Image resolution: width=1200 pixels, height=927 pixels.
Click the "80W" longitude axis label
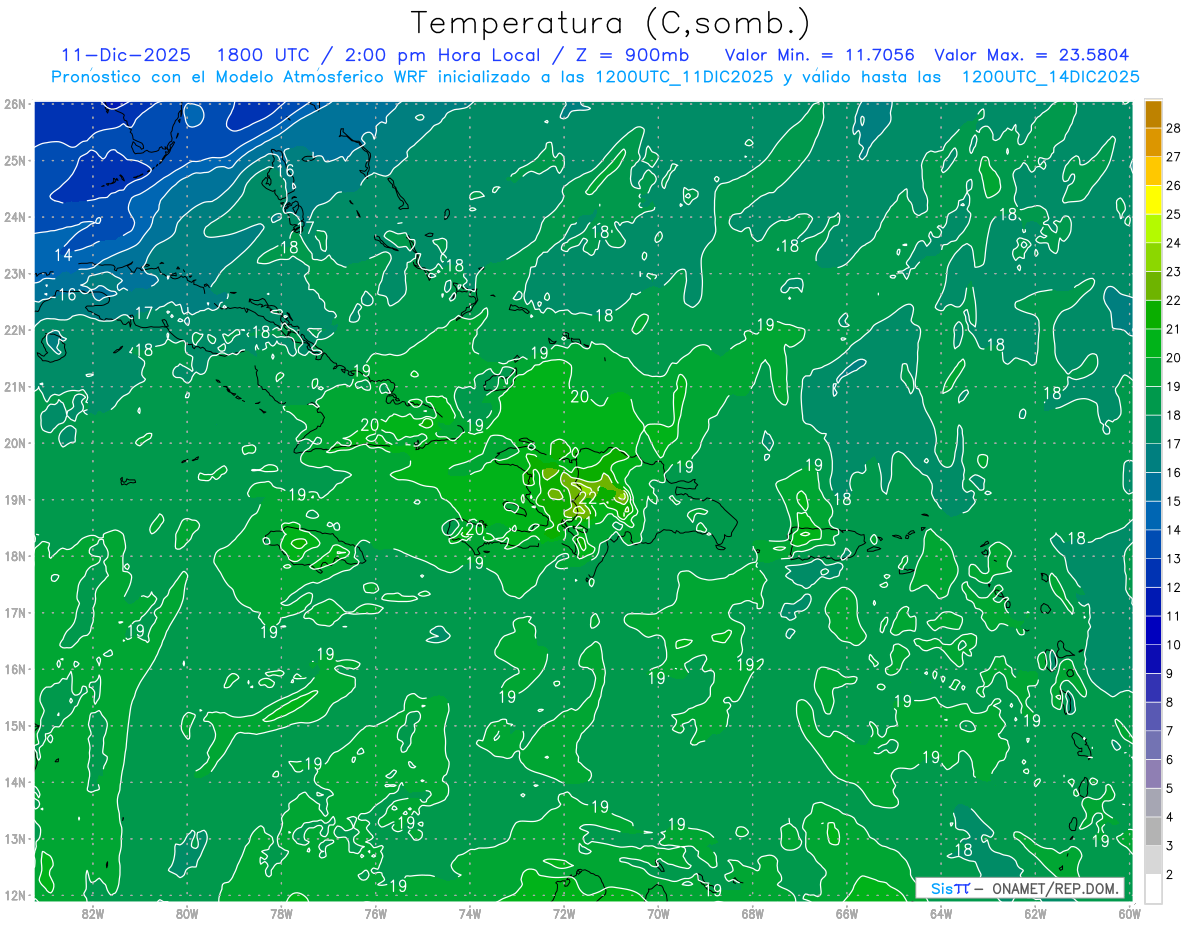click(187, 913)
